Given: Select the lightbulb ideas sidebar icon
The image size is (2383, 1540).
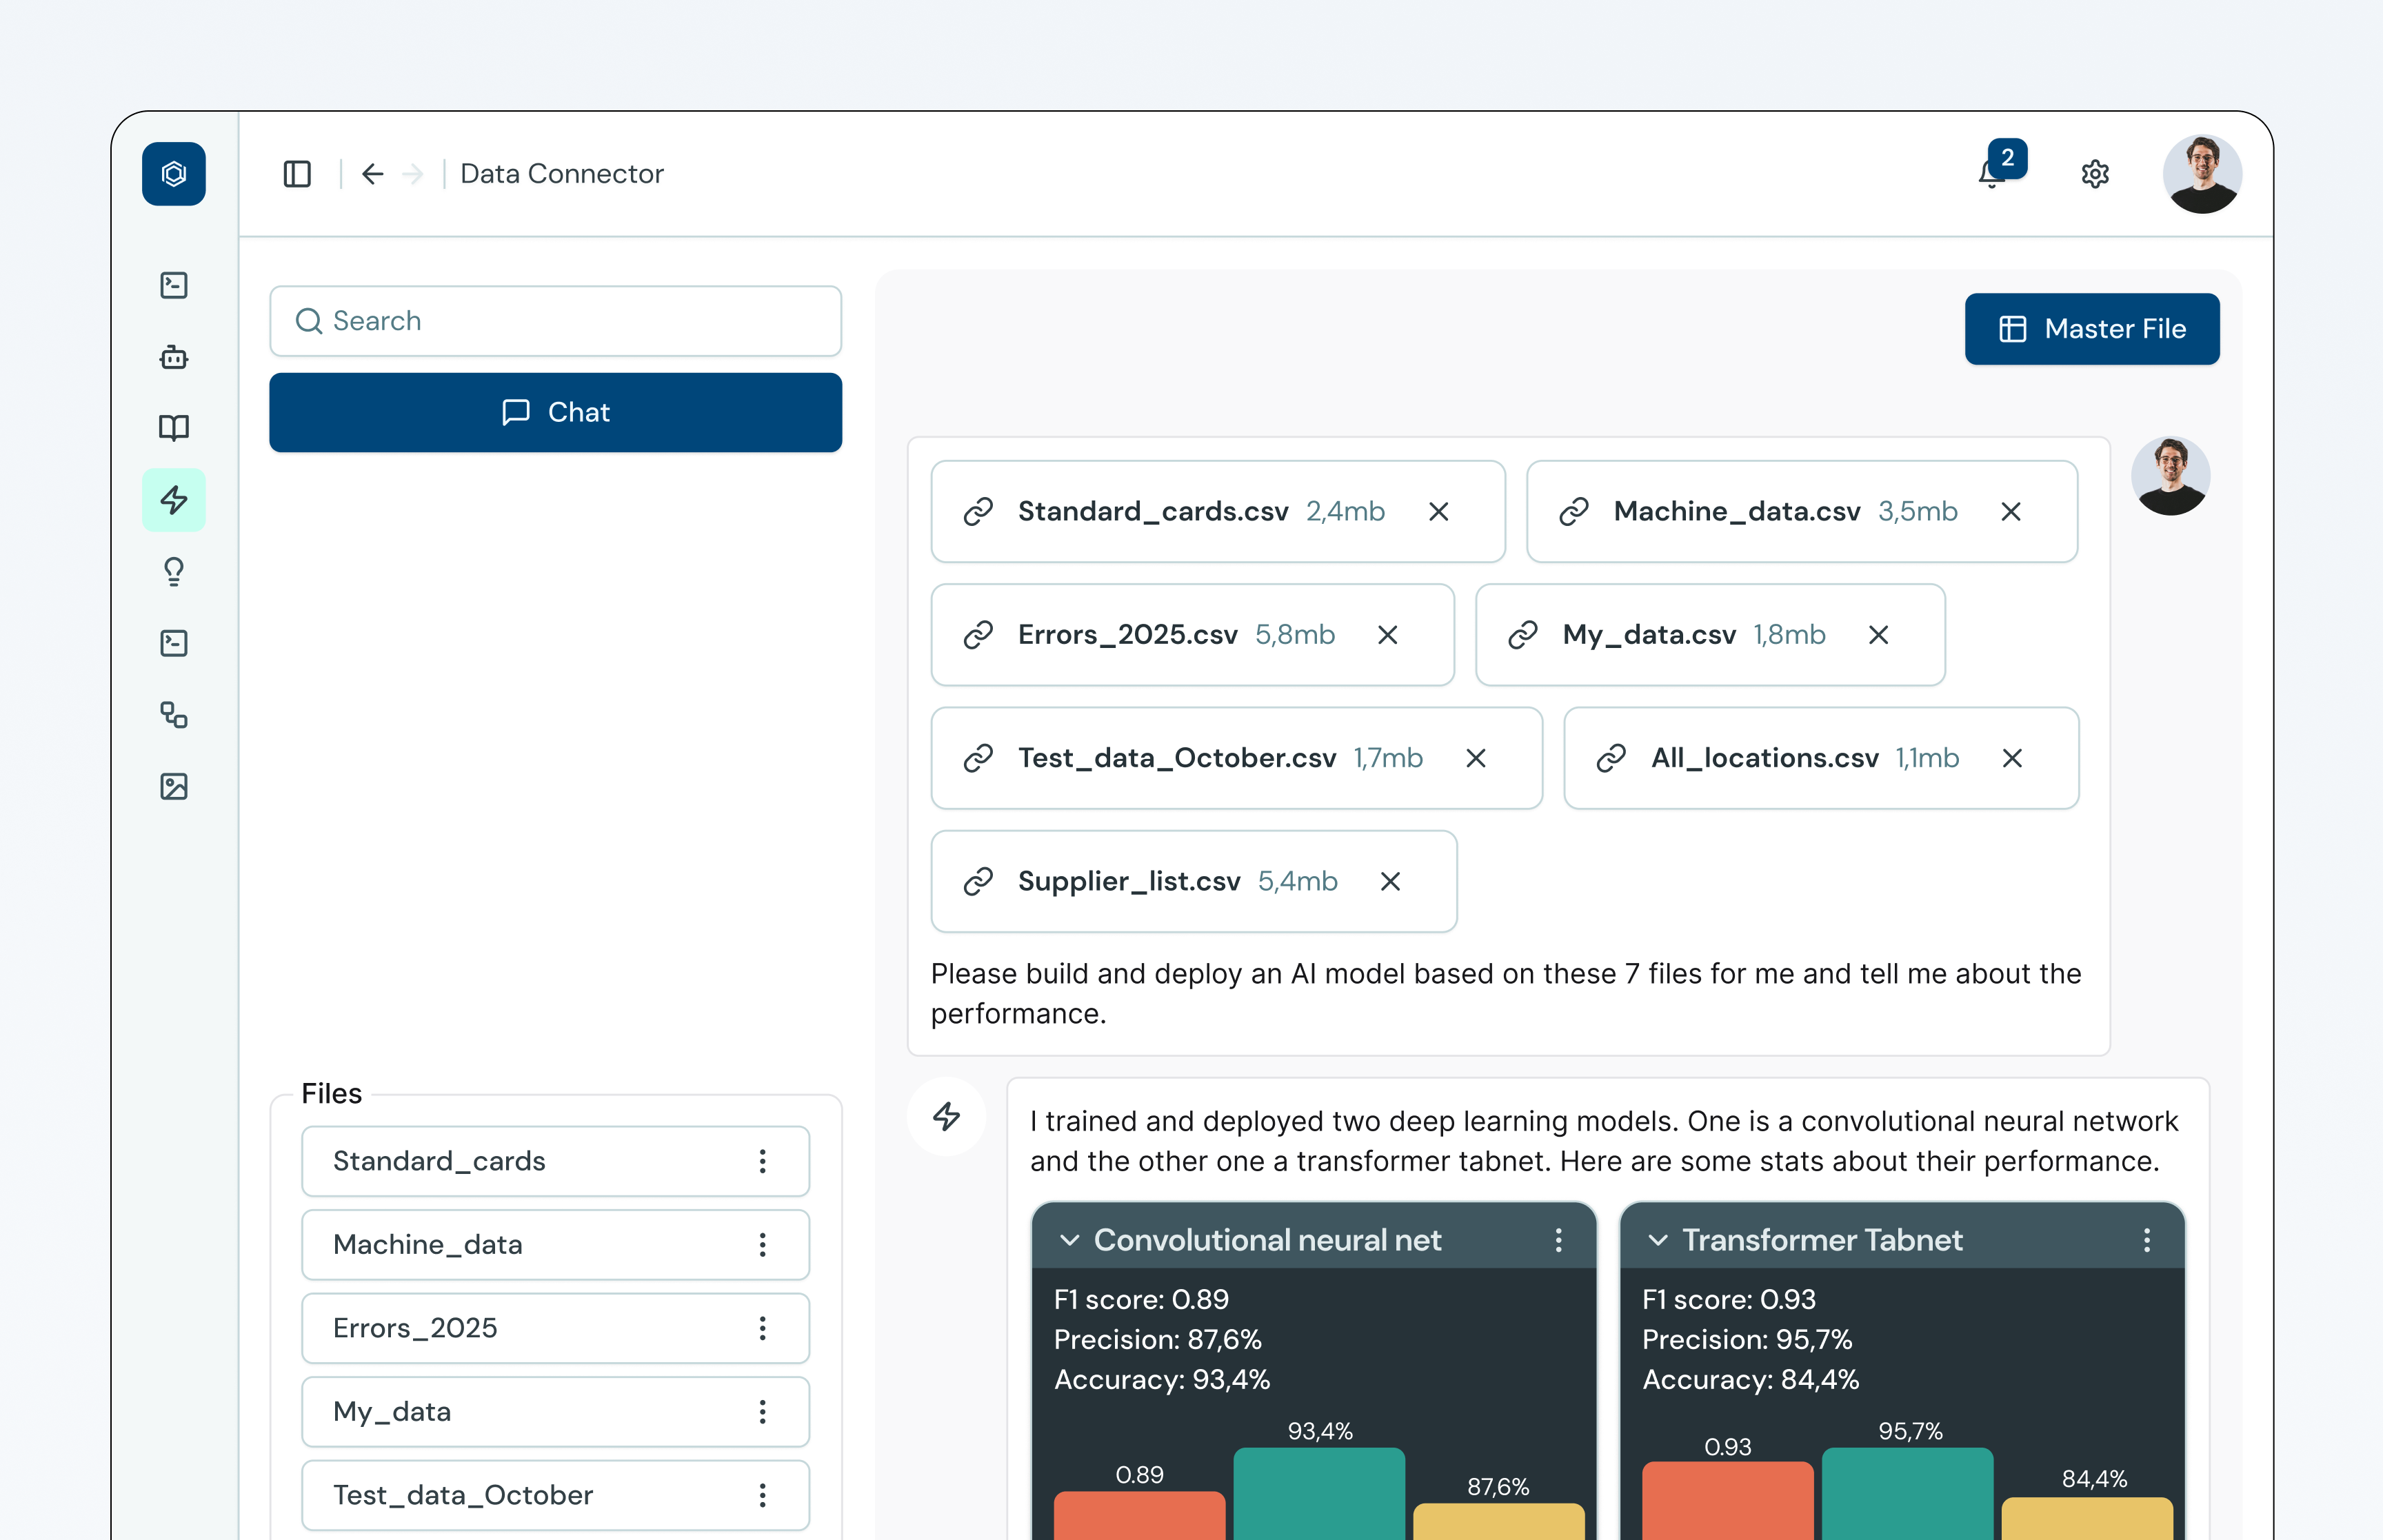Looking at the screenshot, I should (174, 571).
